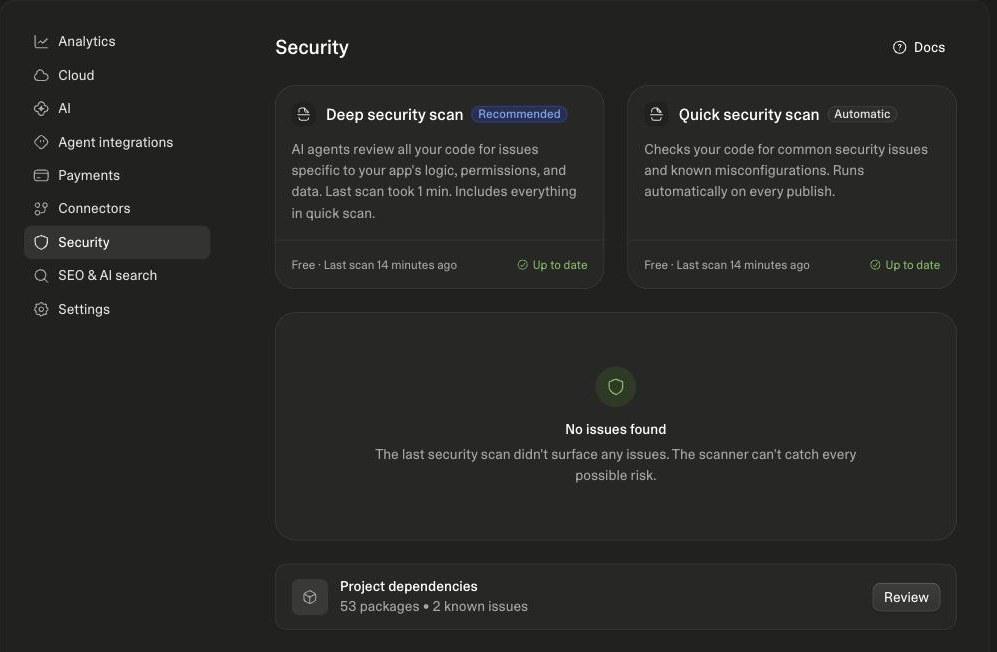
Task: Open the Settings page
Action: (x=117, y=309)
